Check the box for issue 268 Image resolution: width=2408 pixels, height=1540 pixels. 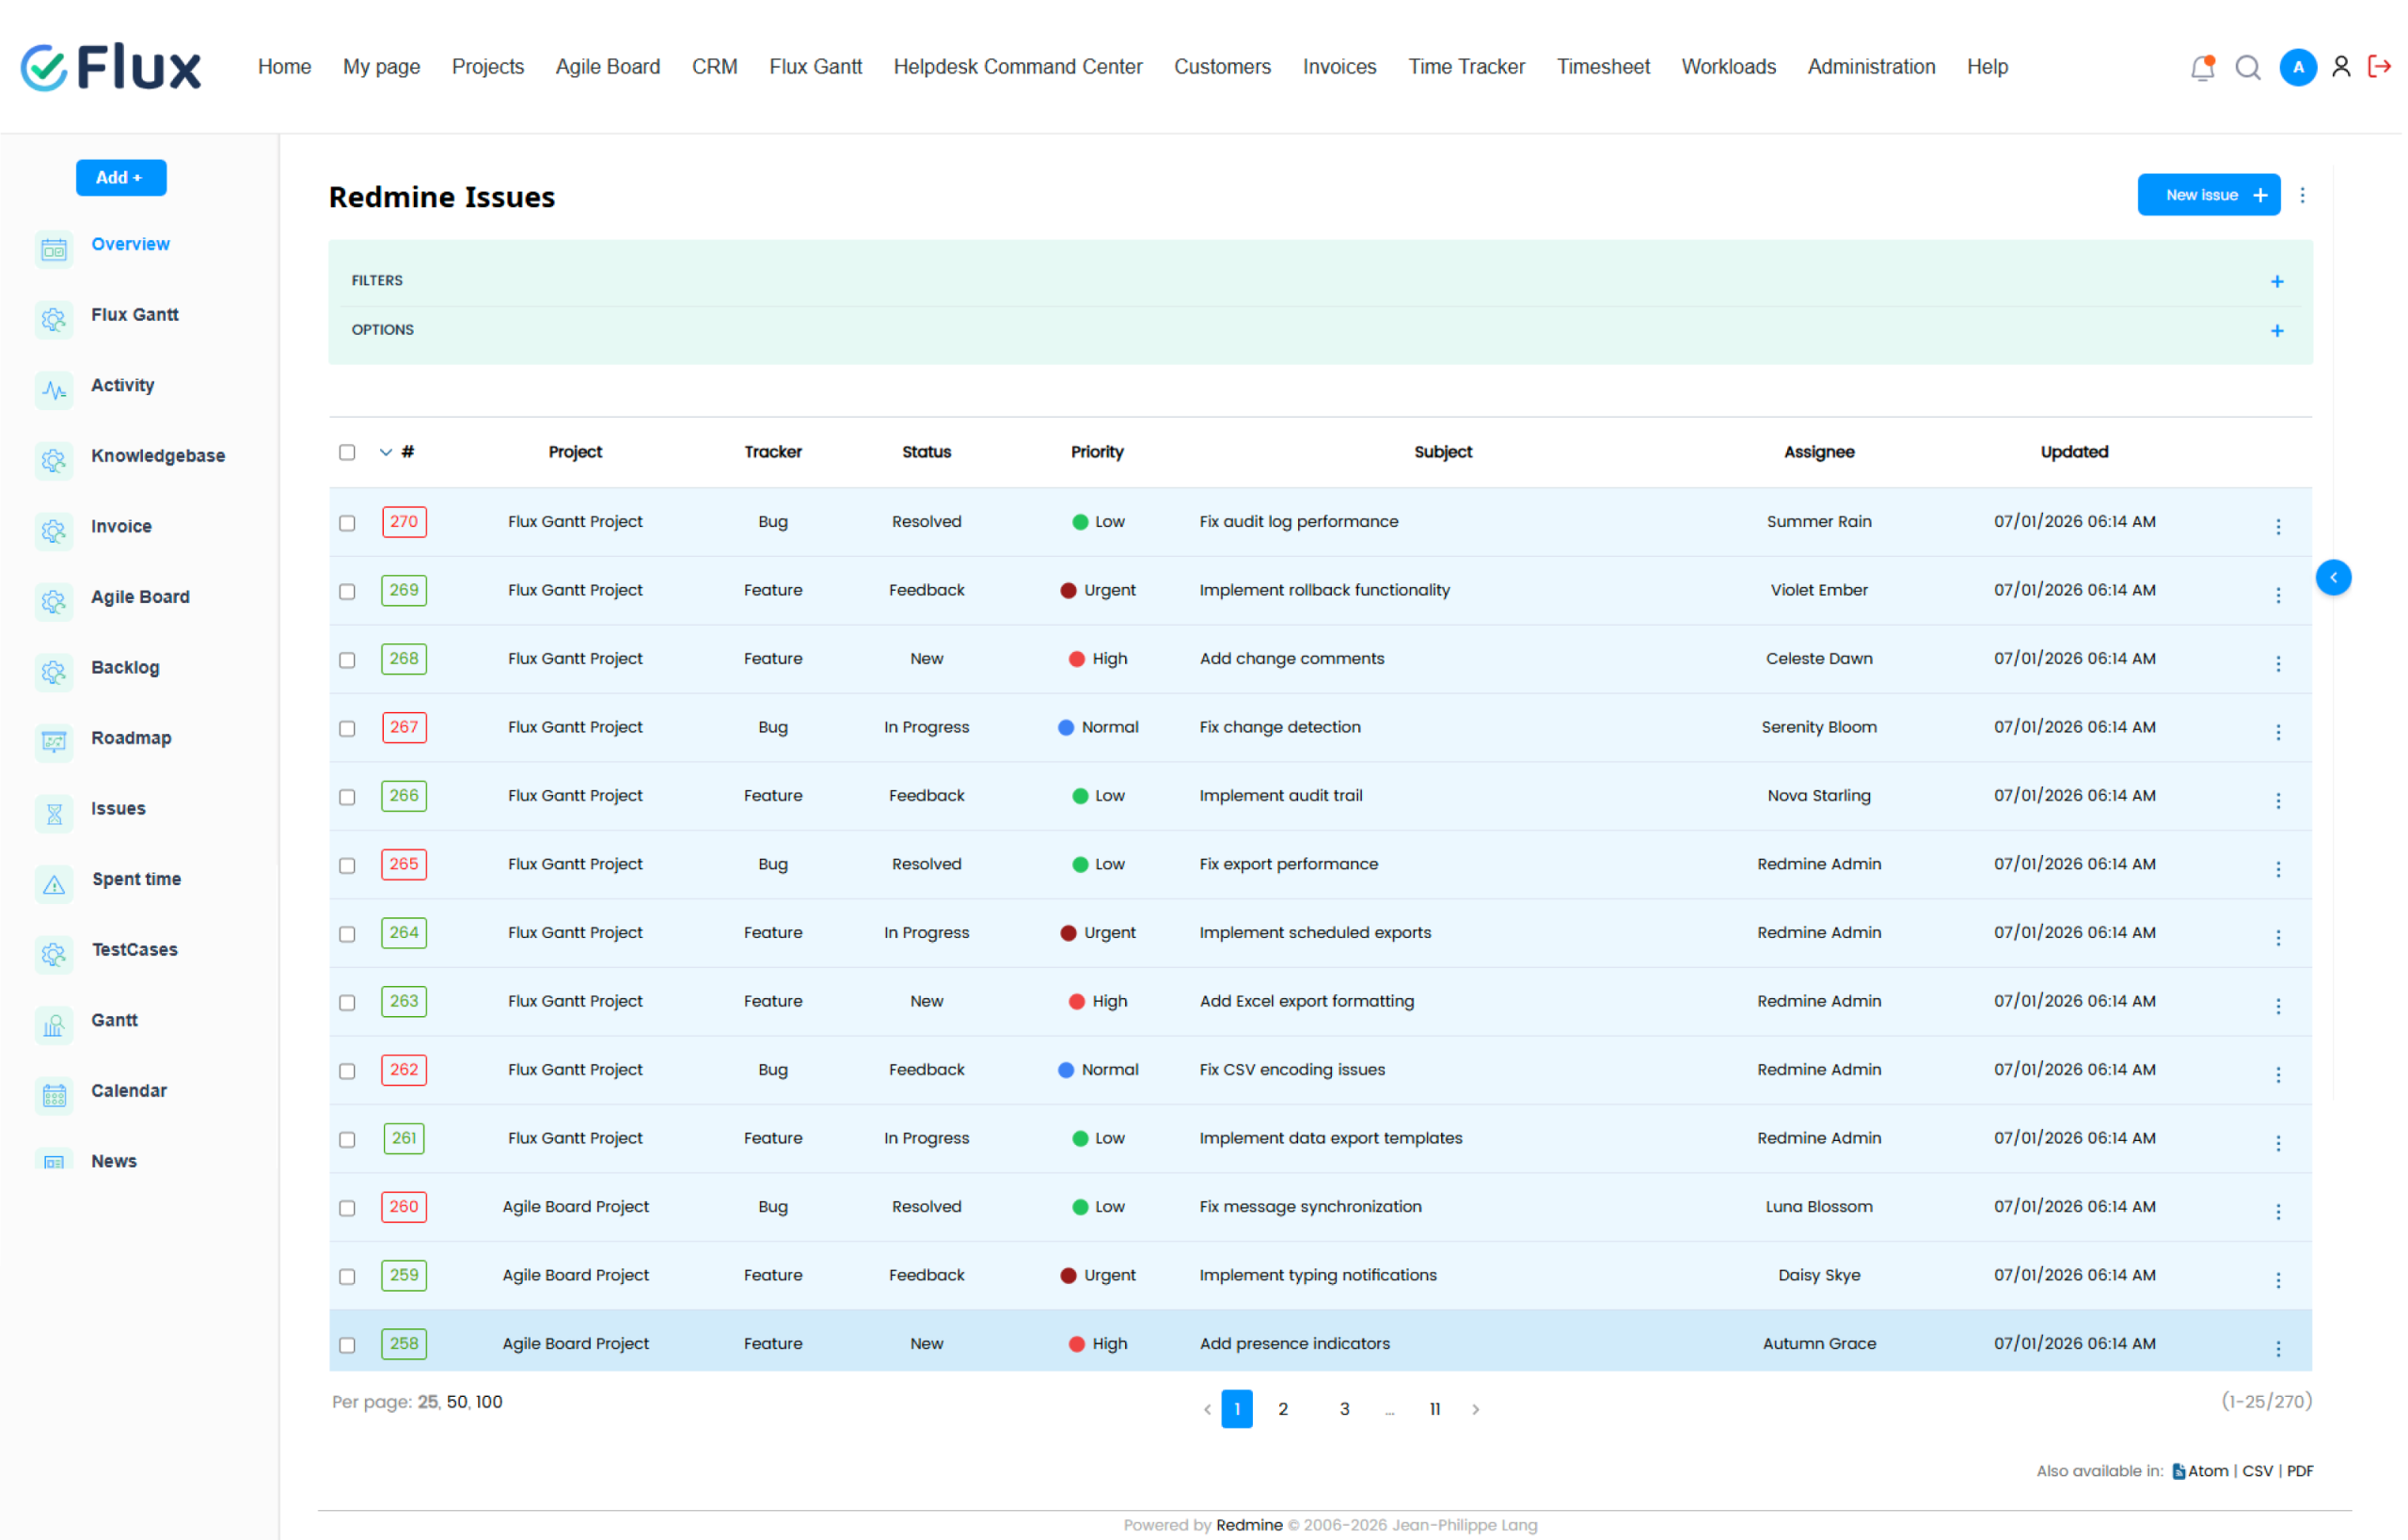(347, 660)
